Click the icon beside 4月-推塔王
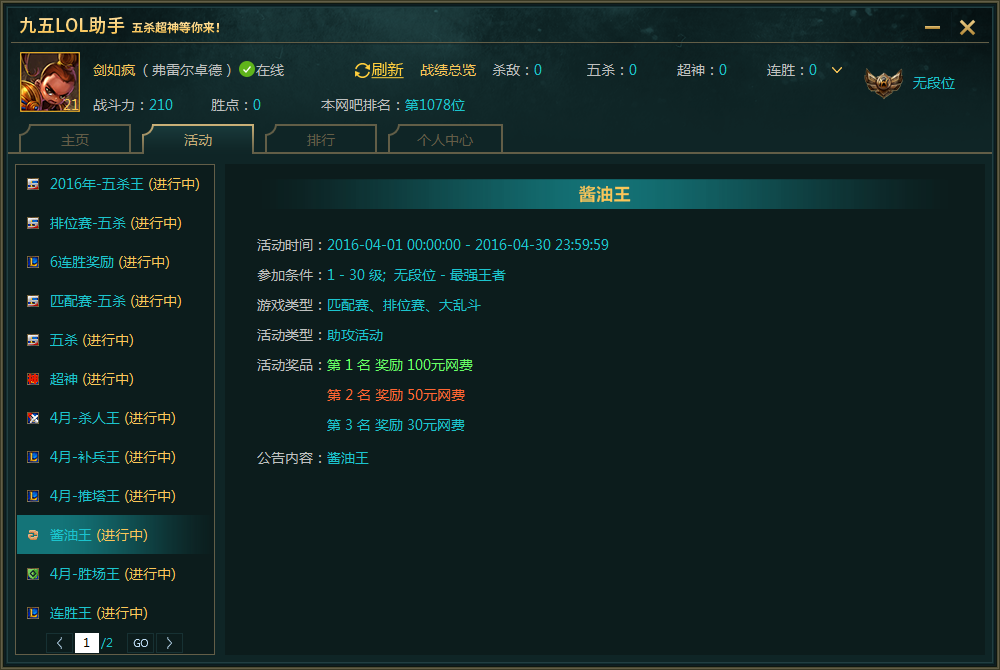The width and height of the screenshot is (1000, 670). (33, 496)
